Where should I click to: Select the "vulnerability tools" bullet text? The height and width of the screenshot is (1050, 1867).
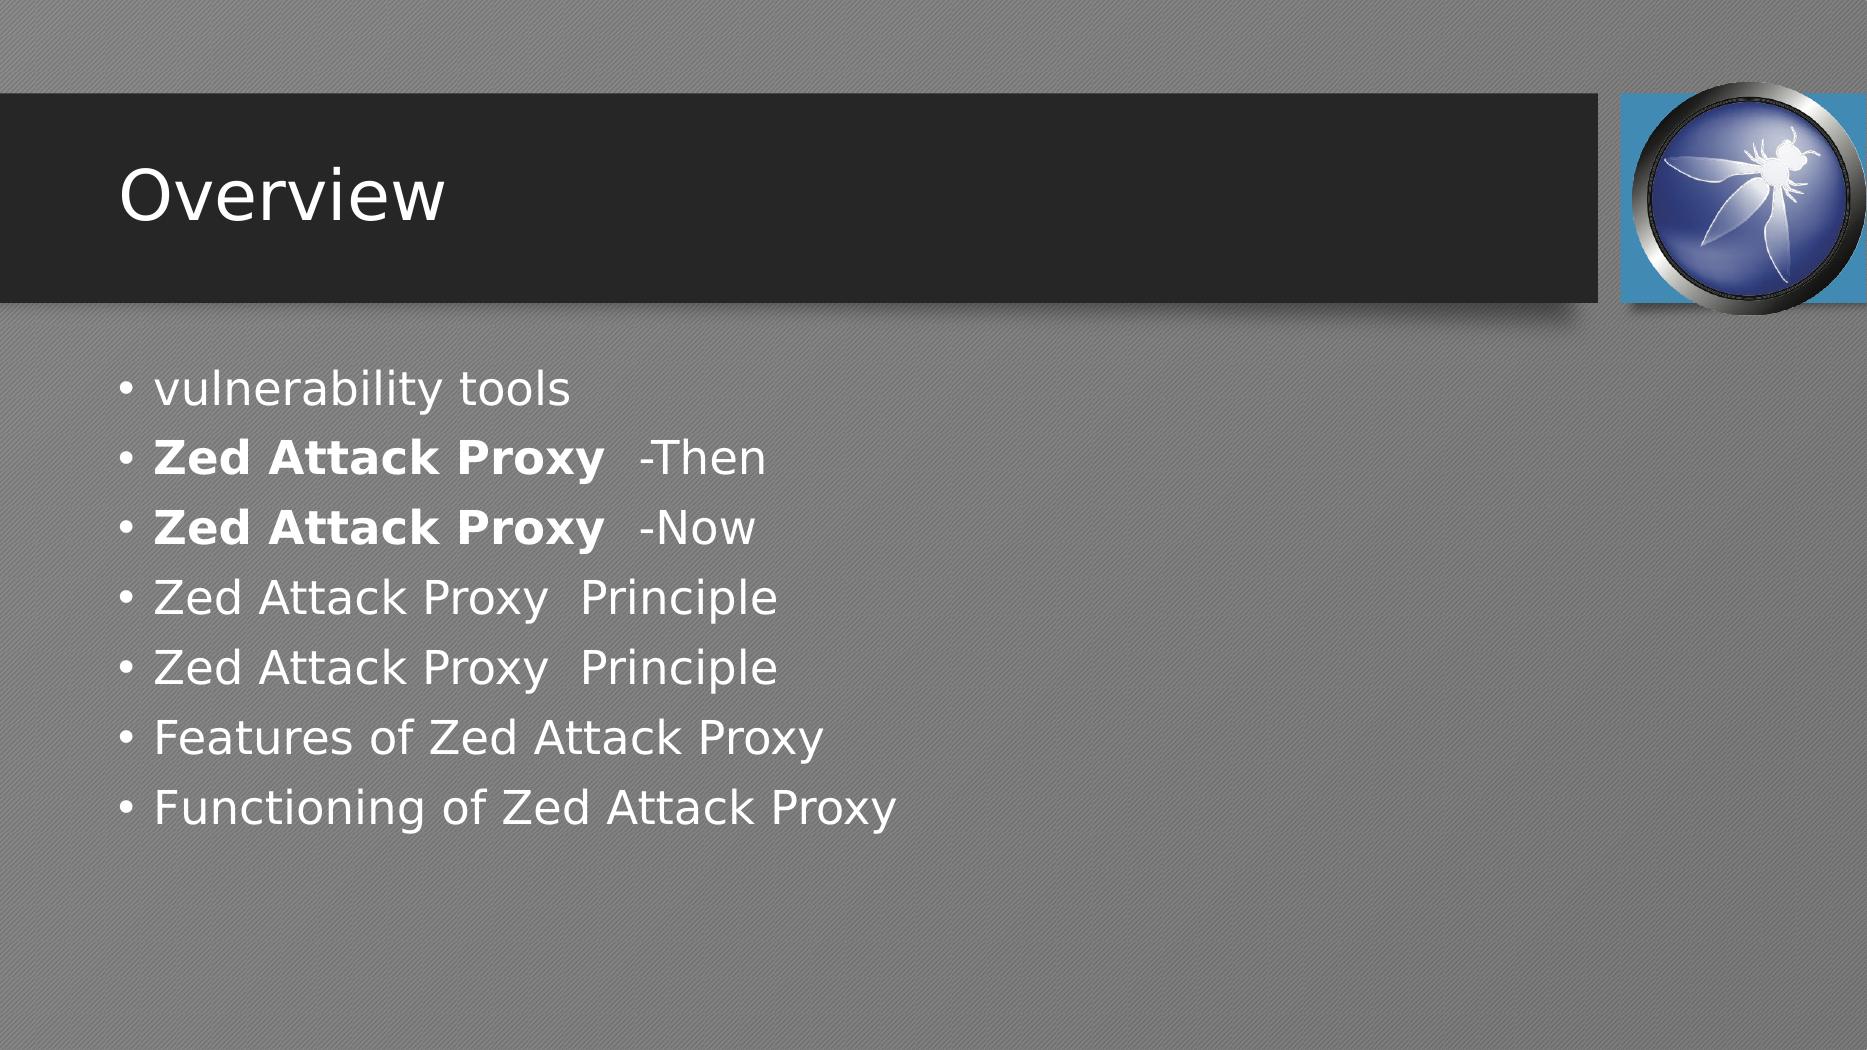pyautogui.click(x=361, y=389)
